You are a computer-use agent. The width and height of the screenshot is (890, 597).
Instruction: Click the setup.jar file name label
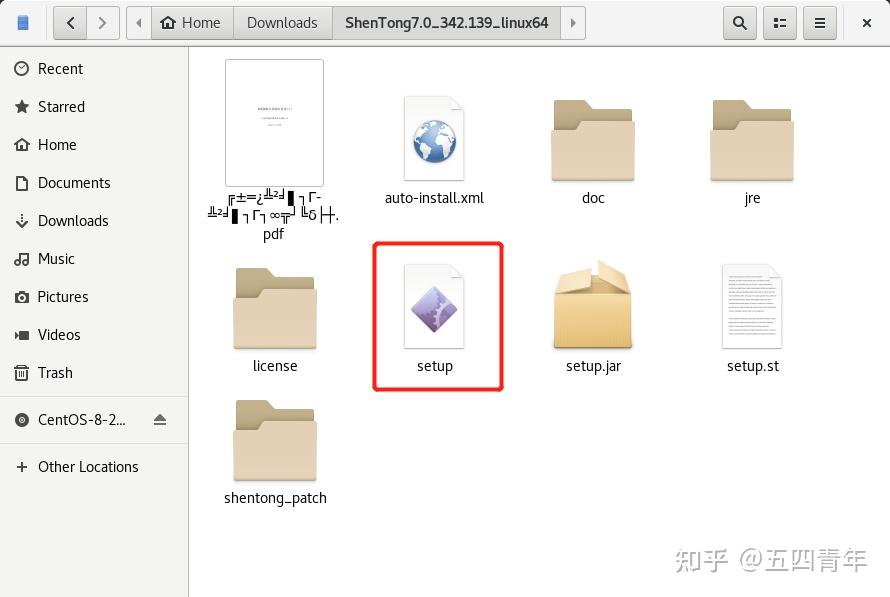pos(593,366)
